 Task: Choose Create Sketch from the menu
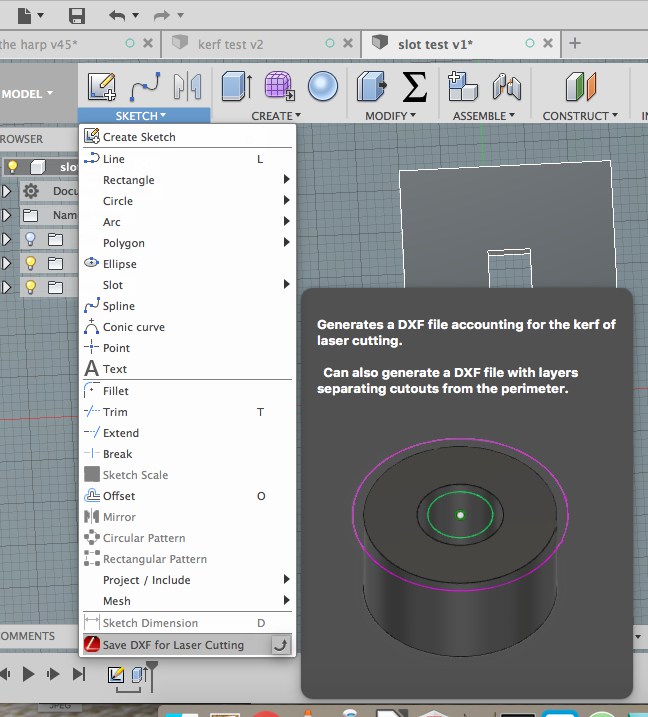pyautogui.click(x=187, y=137)
